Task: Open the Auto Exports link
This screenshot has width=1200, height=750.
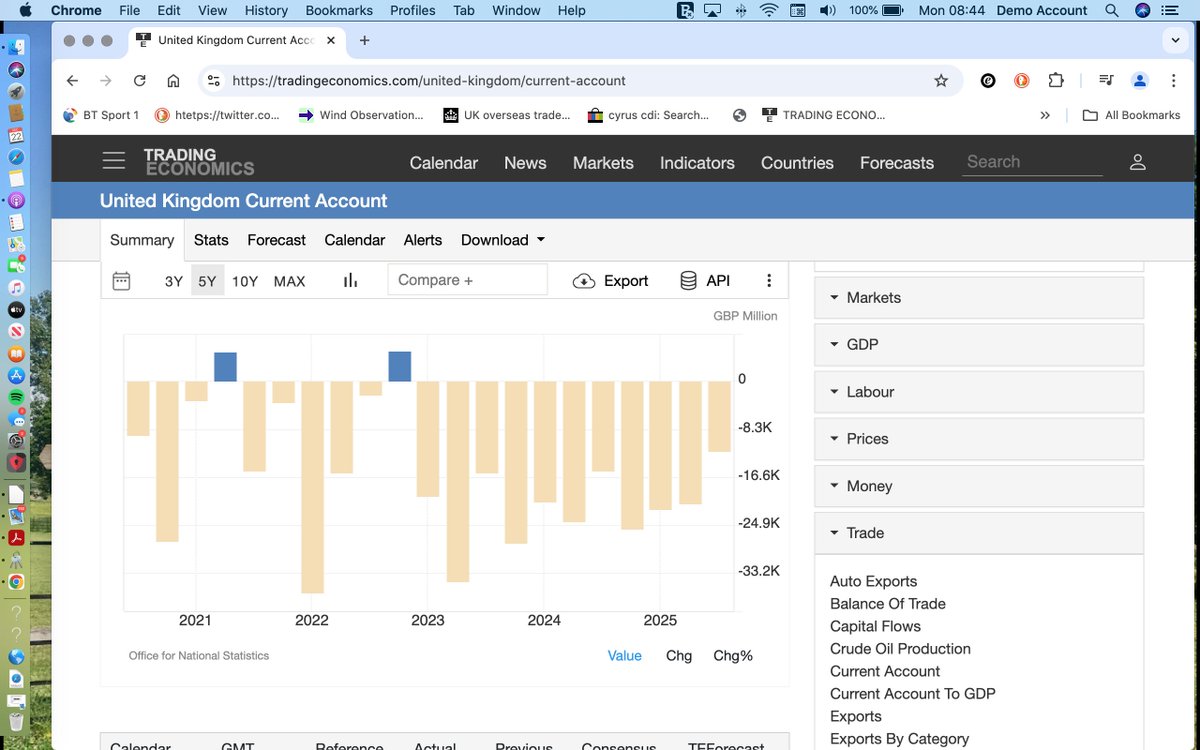Action: click(x=873, y=581)
